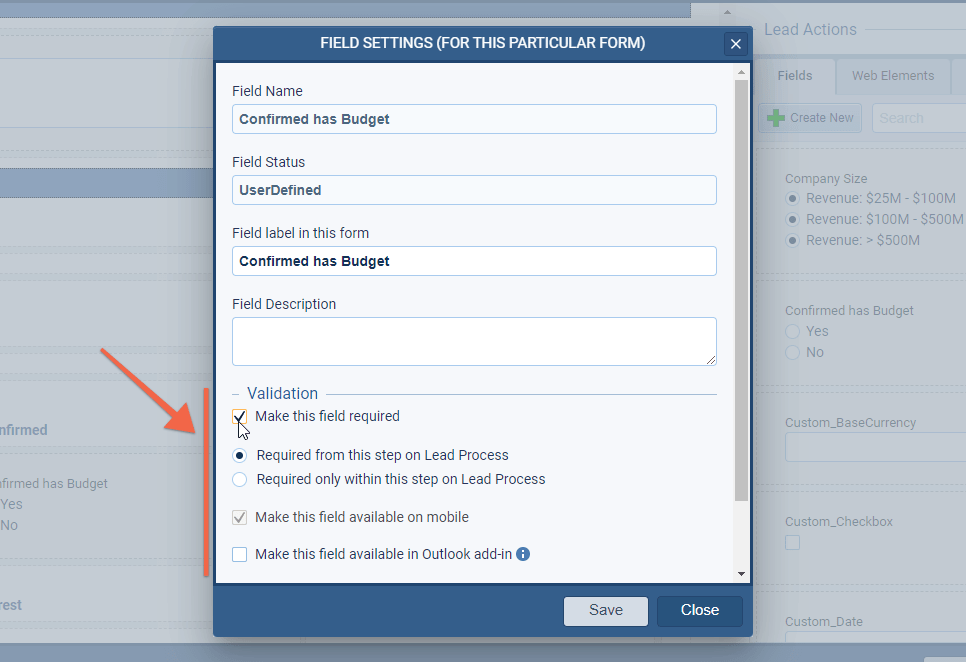Click the Field Status input box
This screenshot has height=662, width=966.
tap(474, 190)
